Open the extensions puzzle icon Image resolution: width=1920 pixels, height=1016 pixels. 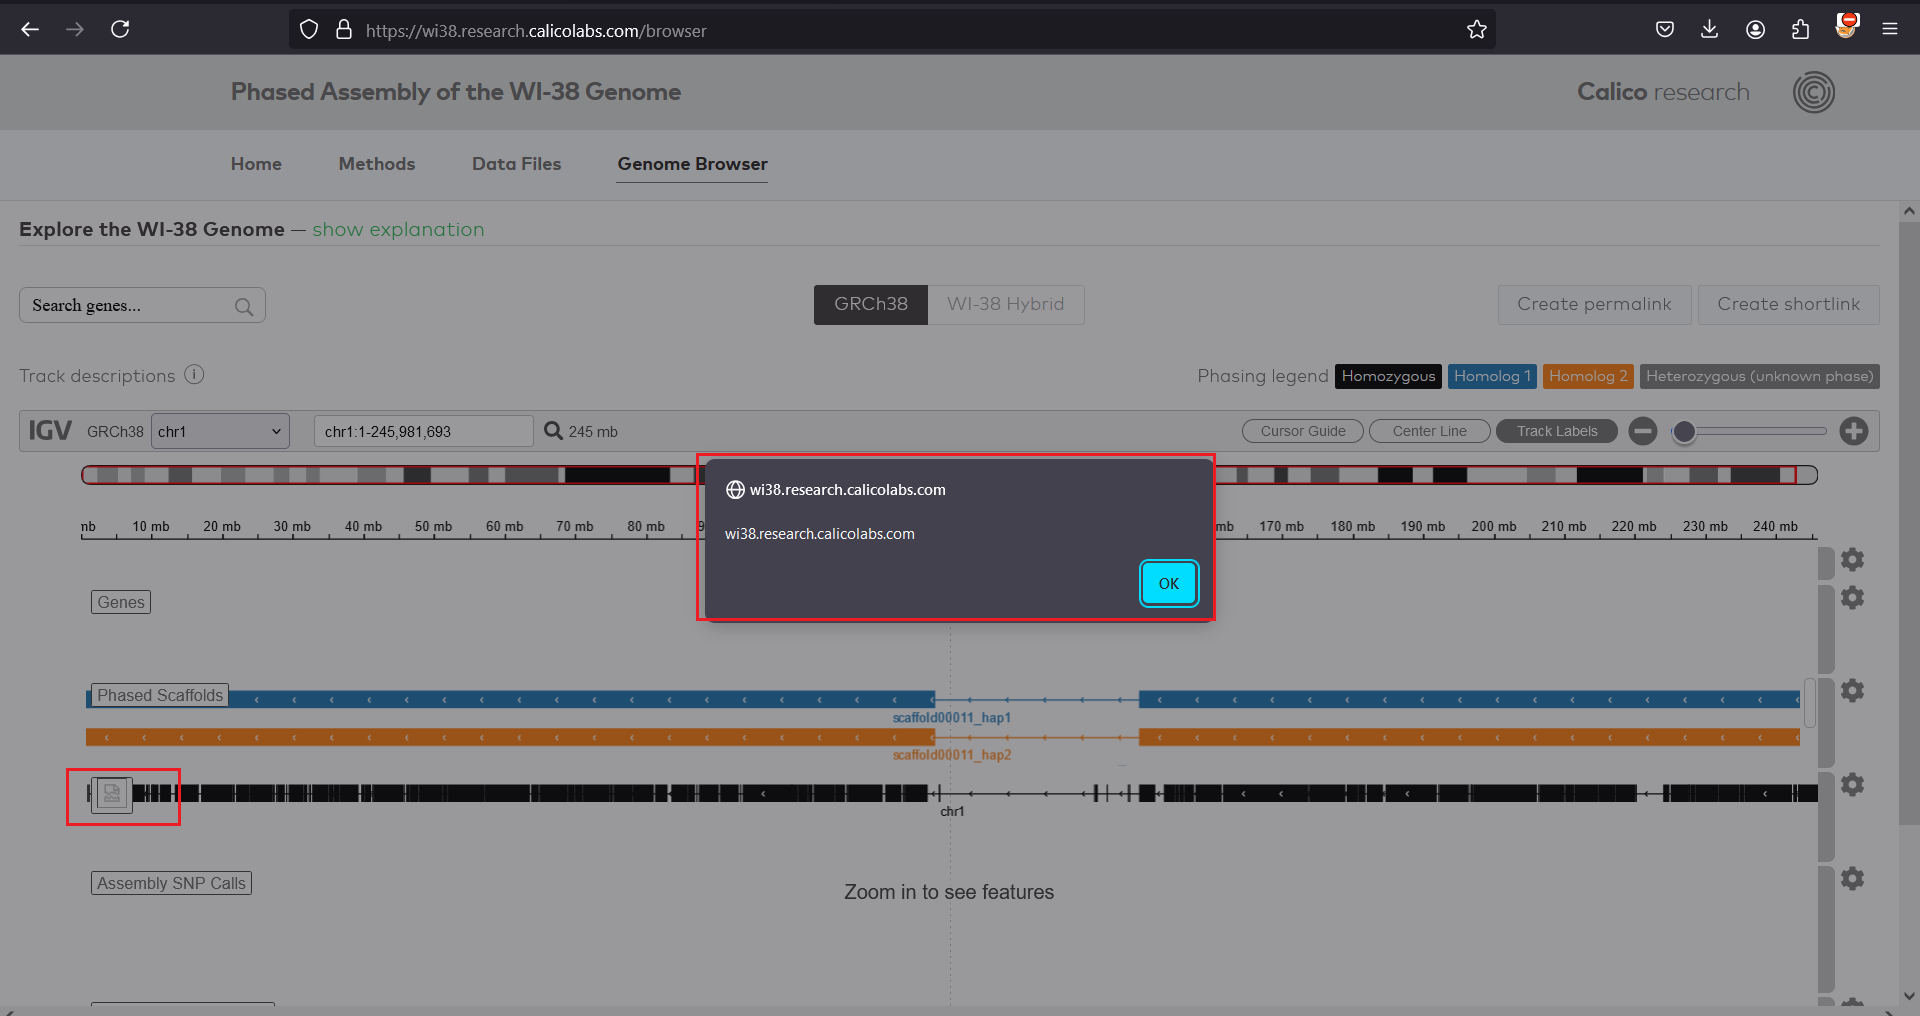[1800, 30]
